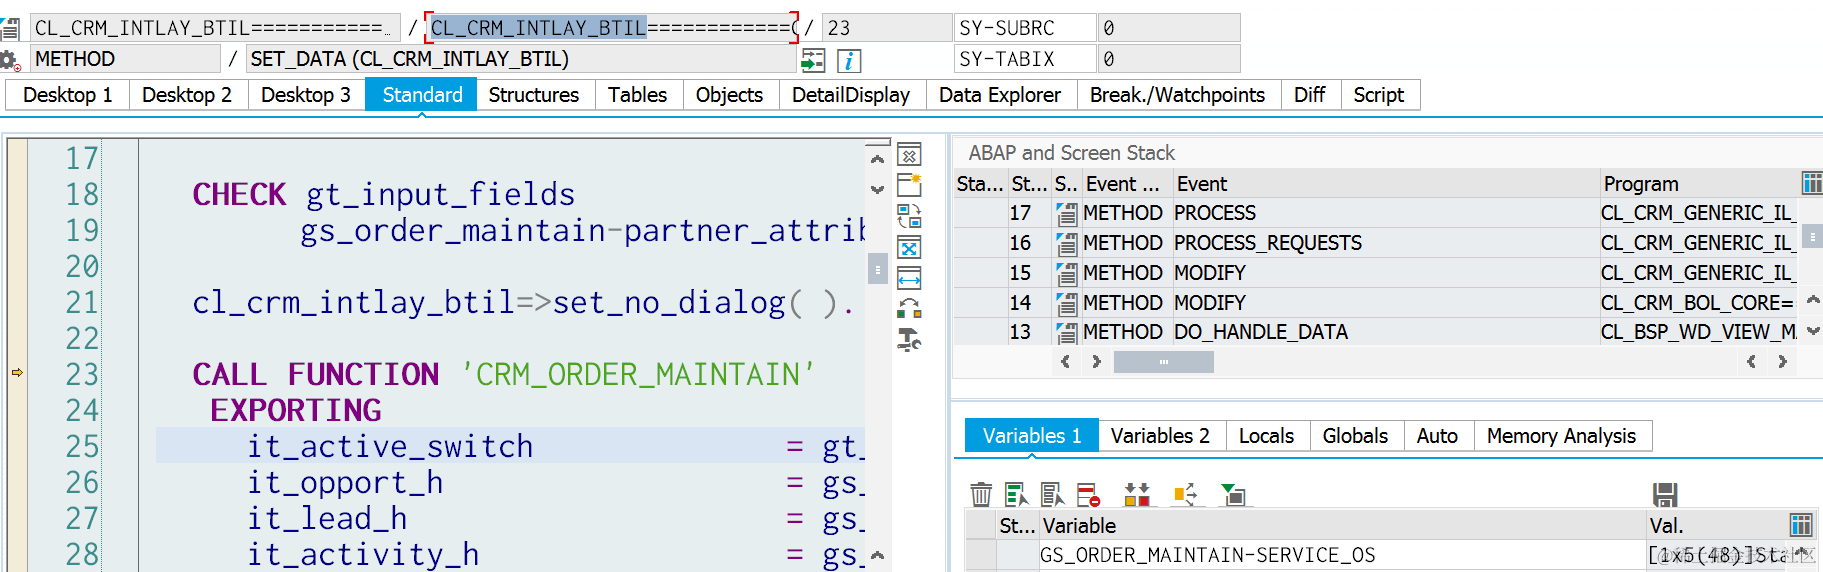Click the save floppy disk icon

1665,494
